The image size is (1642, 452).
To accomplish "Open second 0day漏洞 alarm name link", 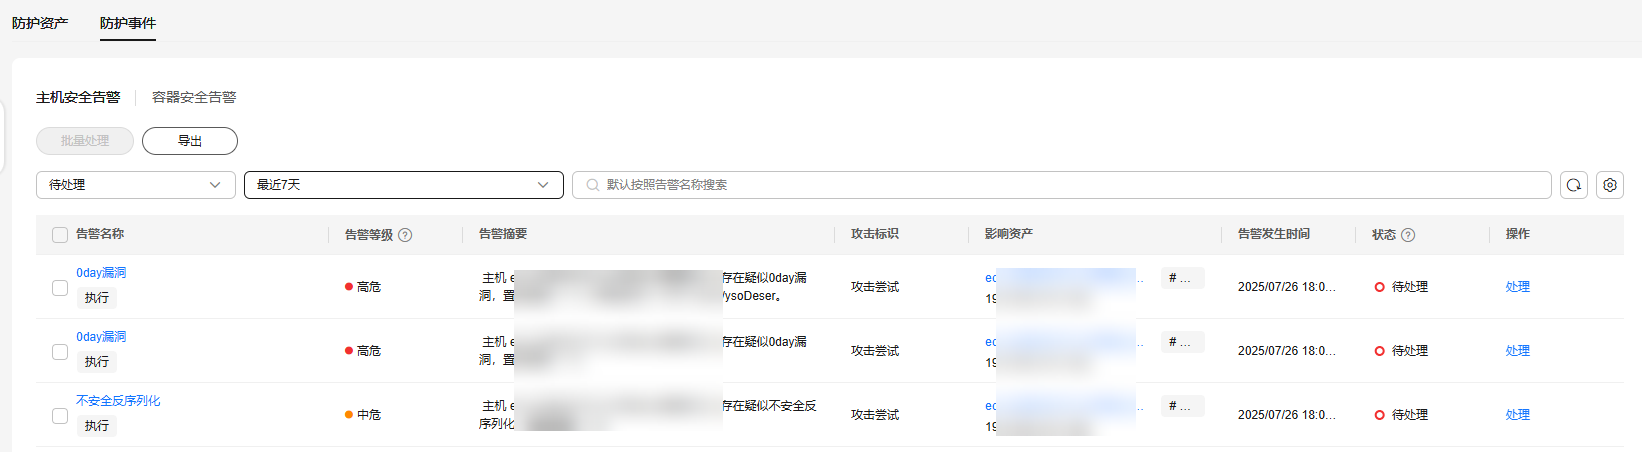I will click(101, 337).
